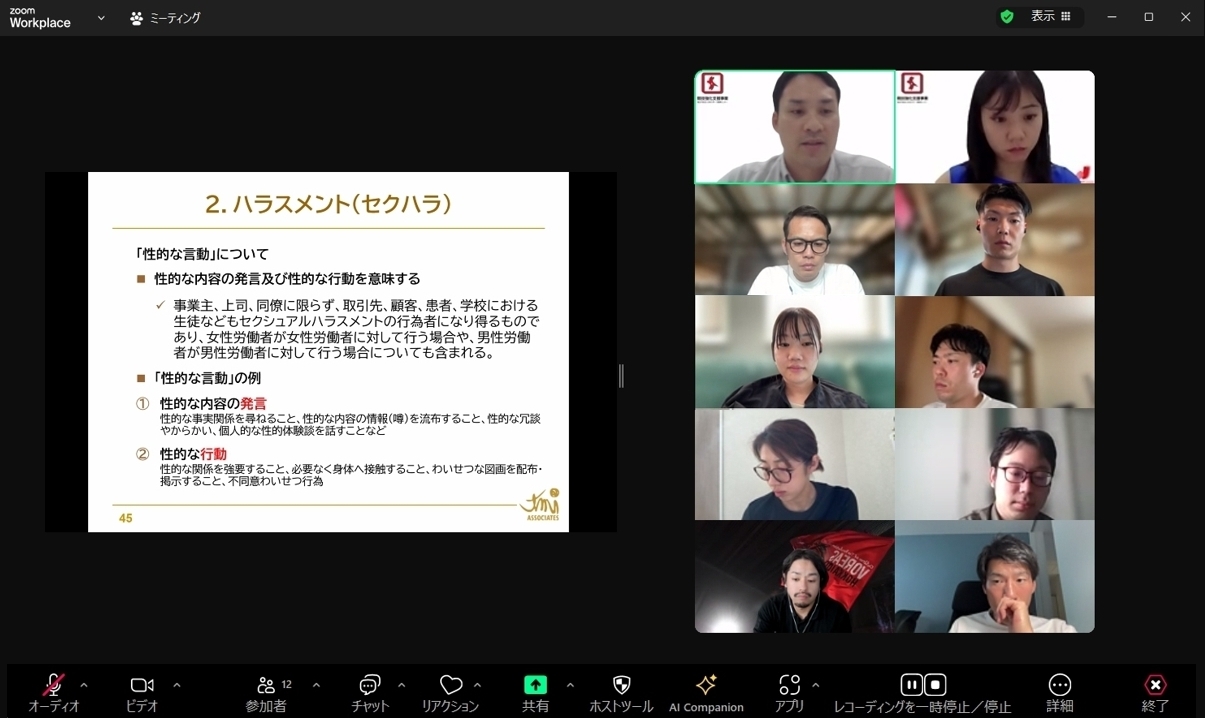Unmute the microphone via オーディオ icon
Image resolution: width=1205 pixels, height=718 pixels.
[53, 685]
